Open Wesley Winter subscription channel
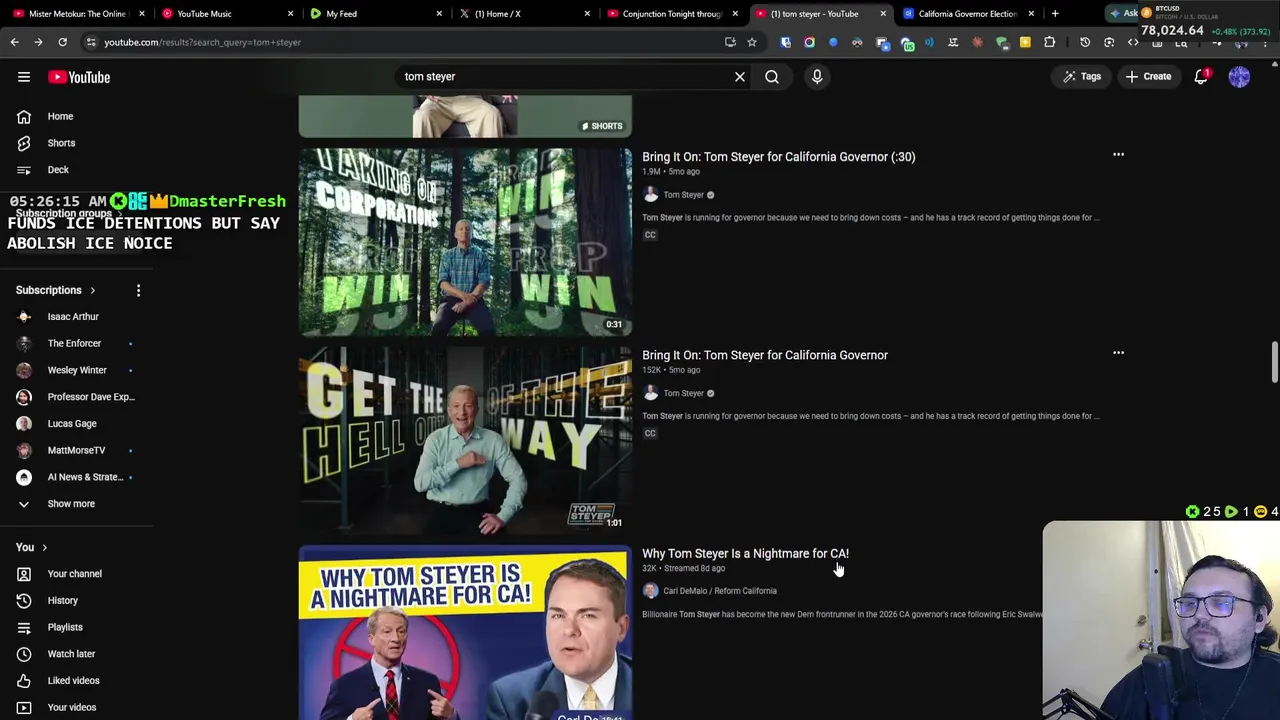The image size is (1280, 720). pyautogui.click(x=77, y=370)
